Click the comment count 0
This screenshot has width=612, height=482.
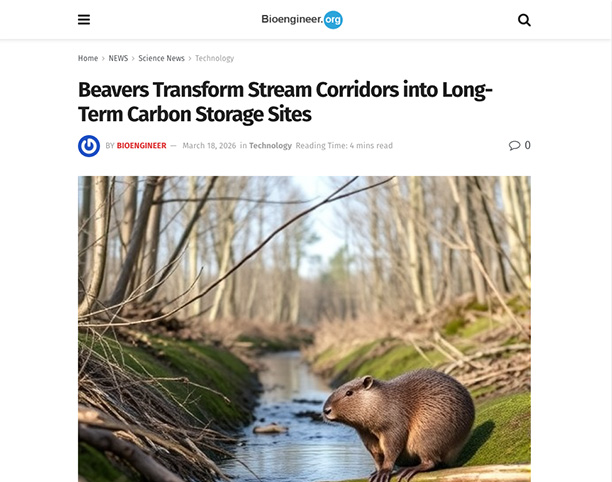click(x=527, y=145)
